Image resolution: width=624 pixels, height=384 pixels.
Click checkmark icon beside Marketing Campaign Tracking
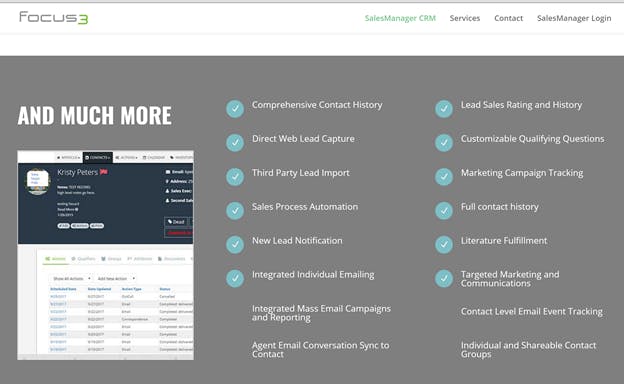click(444, 177)
